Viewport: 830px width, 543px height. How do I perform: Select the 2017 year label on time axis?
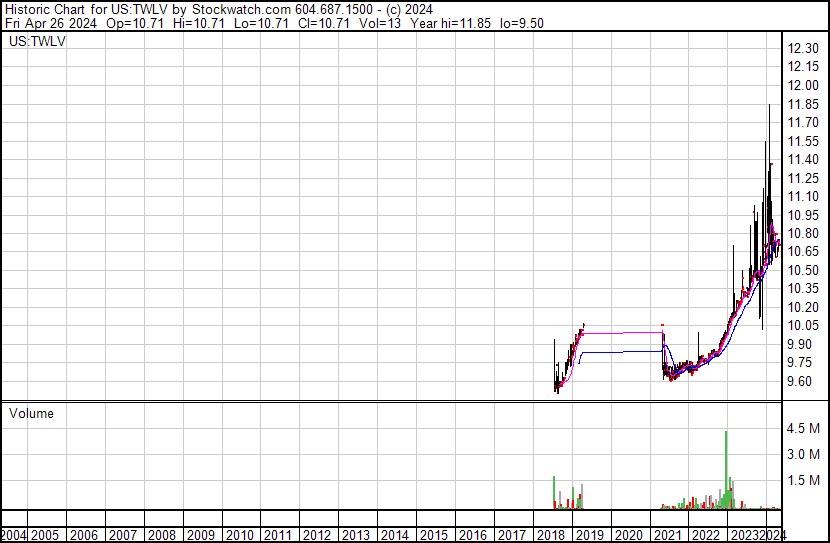coord(512,536)
